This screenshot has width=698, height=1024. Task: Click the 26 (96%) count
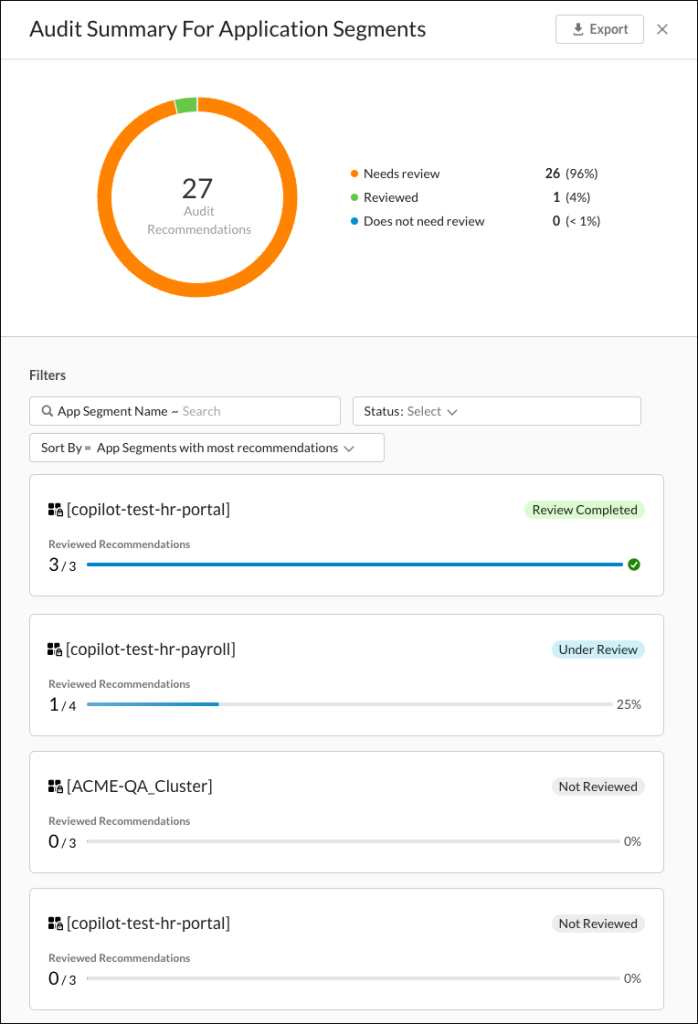tap(571, 174)
